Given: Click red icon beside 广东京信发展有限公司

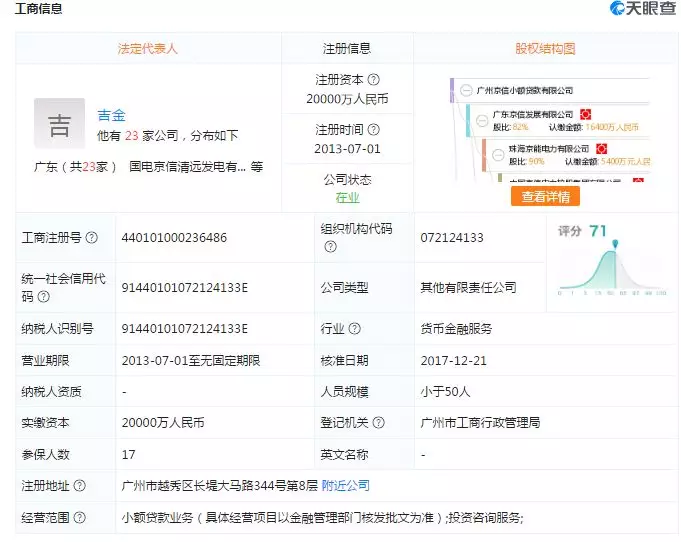Looking at the screenshot, I should pyautogui.click(x=585, y=115).
